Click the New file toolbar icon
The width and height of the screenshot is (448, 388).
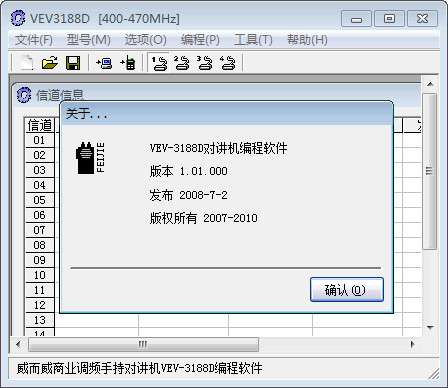pyautogui.click(x=27, y=62)
